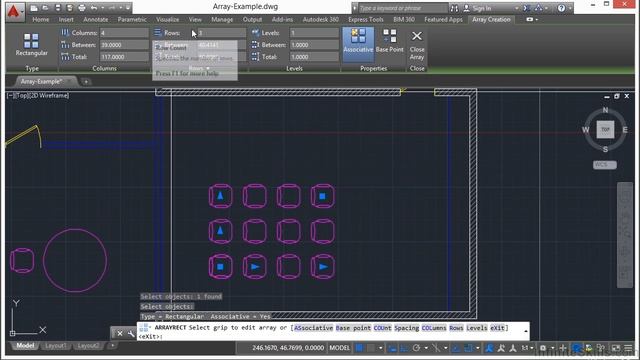Switch to the Annotate ribbon tab

[x=96, y=19]
